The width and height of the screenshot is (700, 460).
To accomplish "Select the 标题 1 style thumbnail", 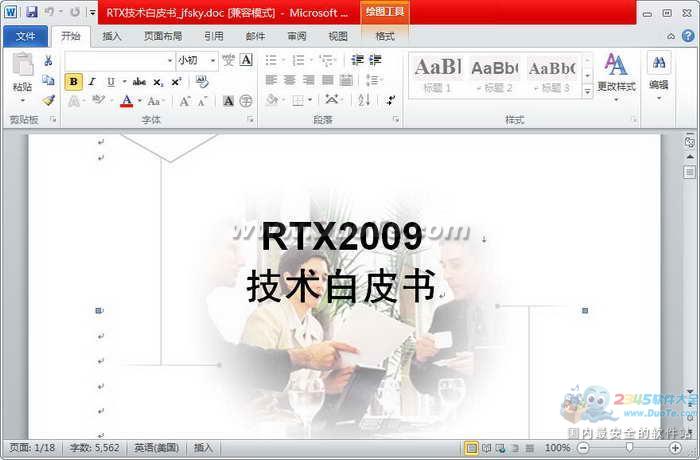I will (437, 73).
